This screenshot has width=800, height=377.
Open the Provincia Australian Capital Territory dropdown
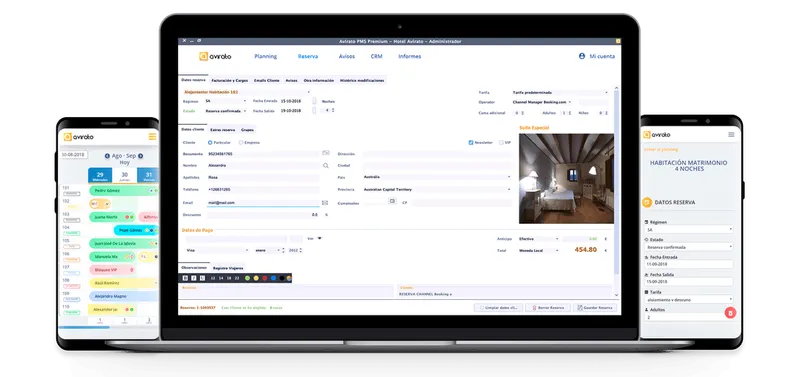tap(437, 189)
